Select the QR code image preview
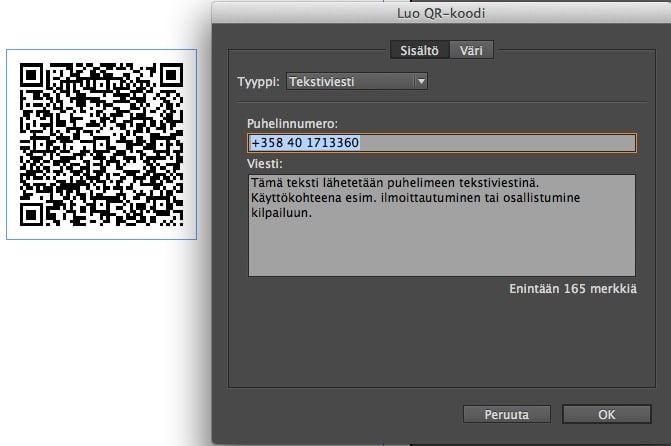 click(x=101, y=144)
